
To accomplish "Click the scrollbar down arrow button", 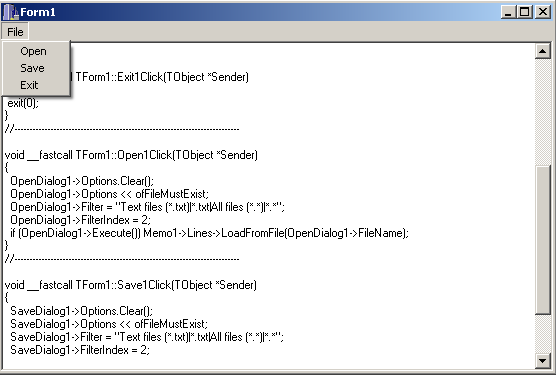I will tap(542, 361).
